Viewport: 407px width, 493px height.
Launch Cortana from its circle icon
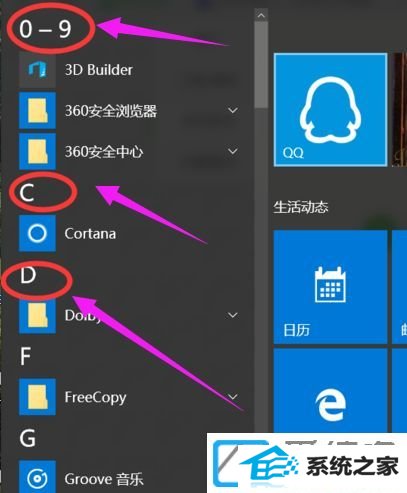(x=37, y=233)
